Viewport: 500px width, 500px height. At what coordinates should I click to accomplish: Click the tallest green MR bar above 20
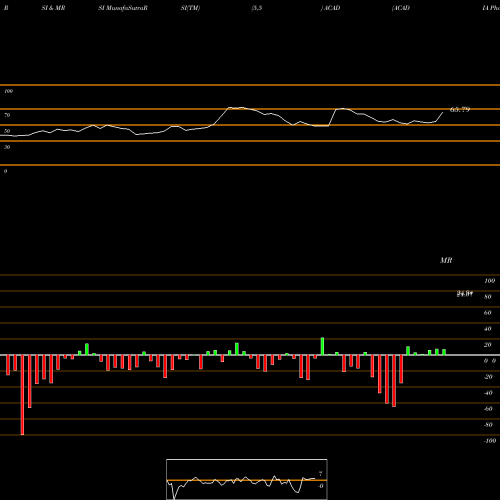(322, 346)
